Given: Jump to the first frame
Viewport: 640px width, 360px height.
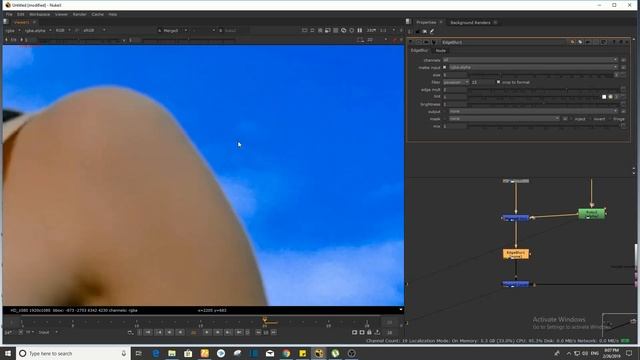Looking at the screenshot, I should (x=148, y=333).
